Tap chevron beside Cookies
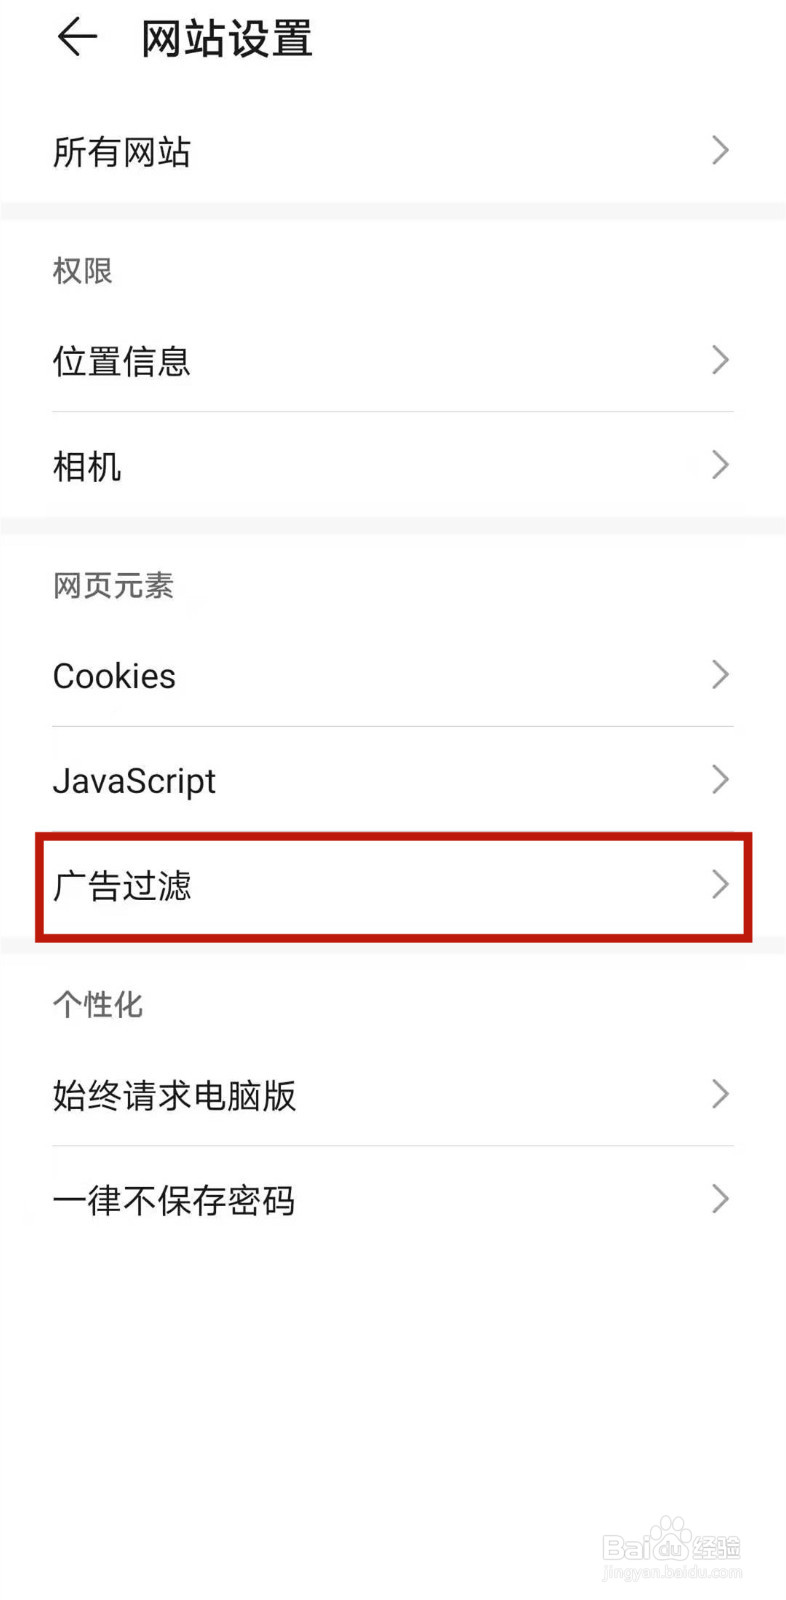 (x=720, y=675)
